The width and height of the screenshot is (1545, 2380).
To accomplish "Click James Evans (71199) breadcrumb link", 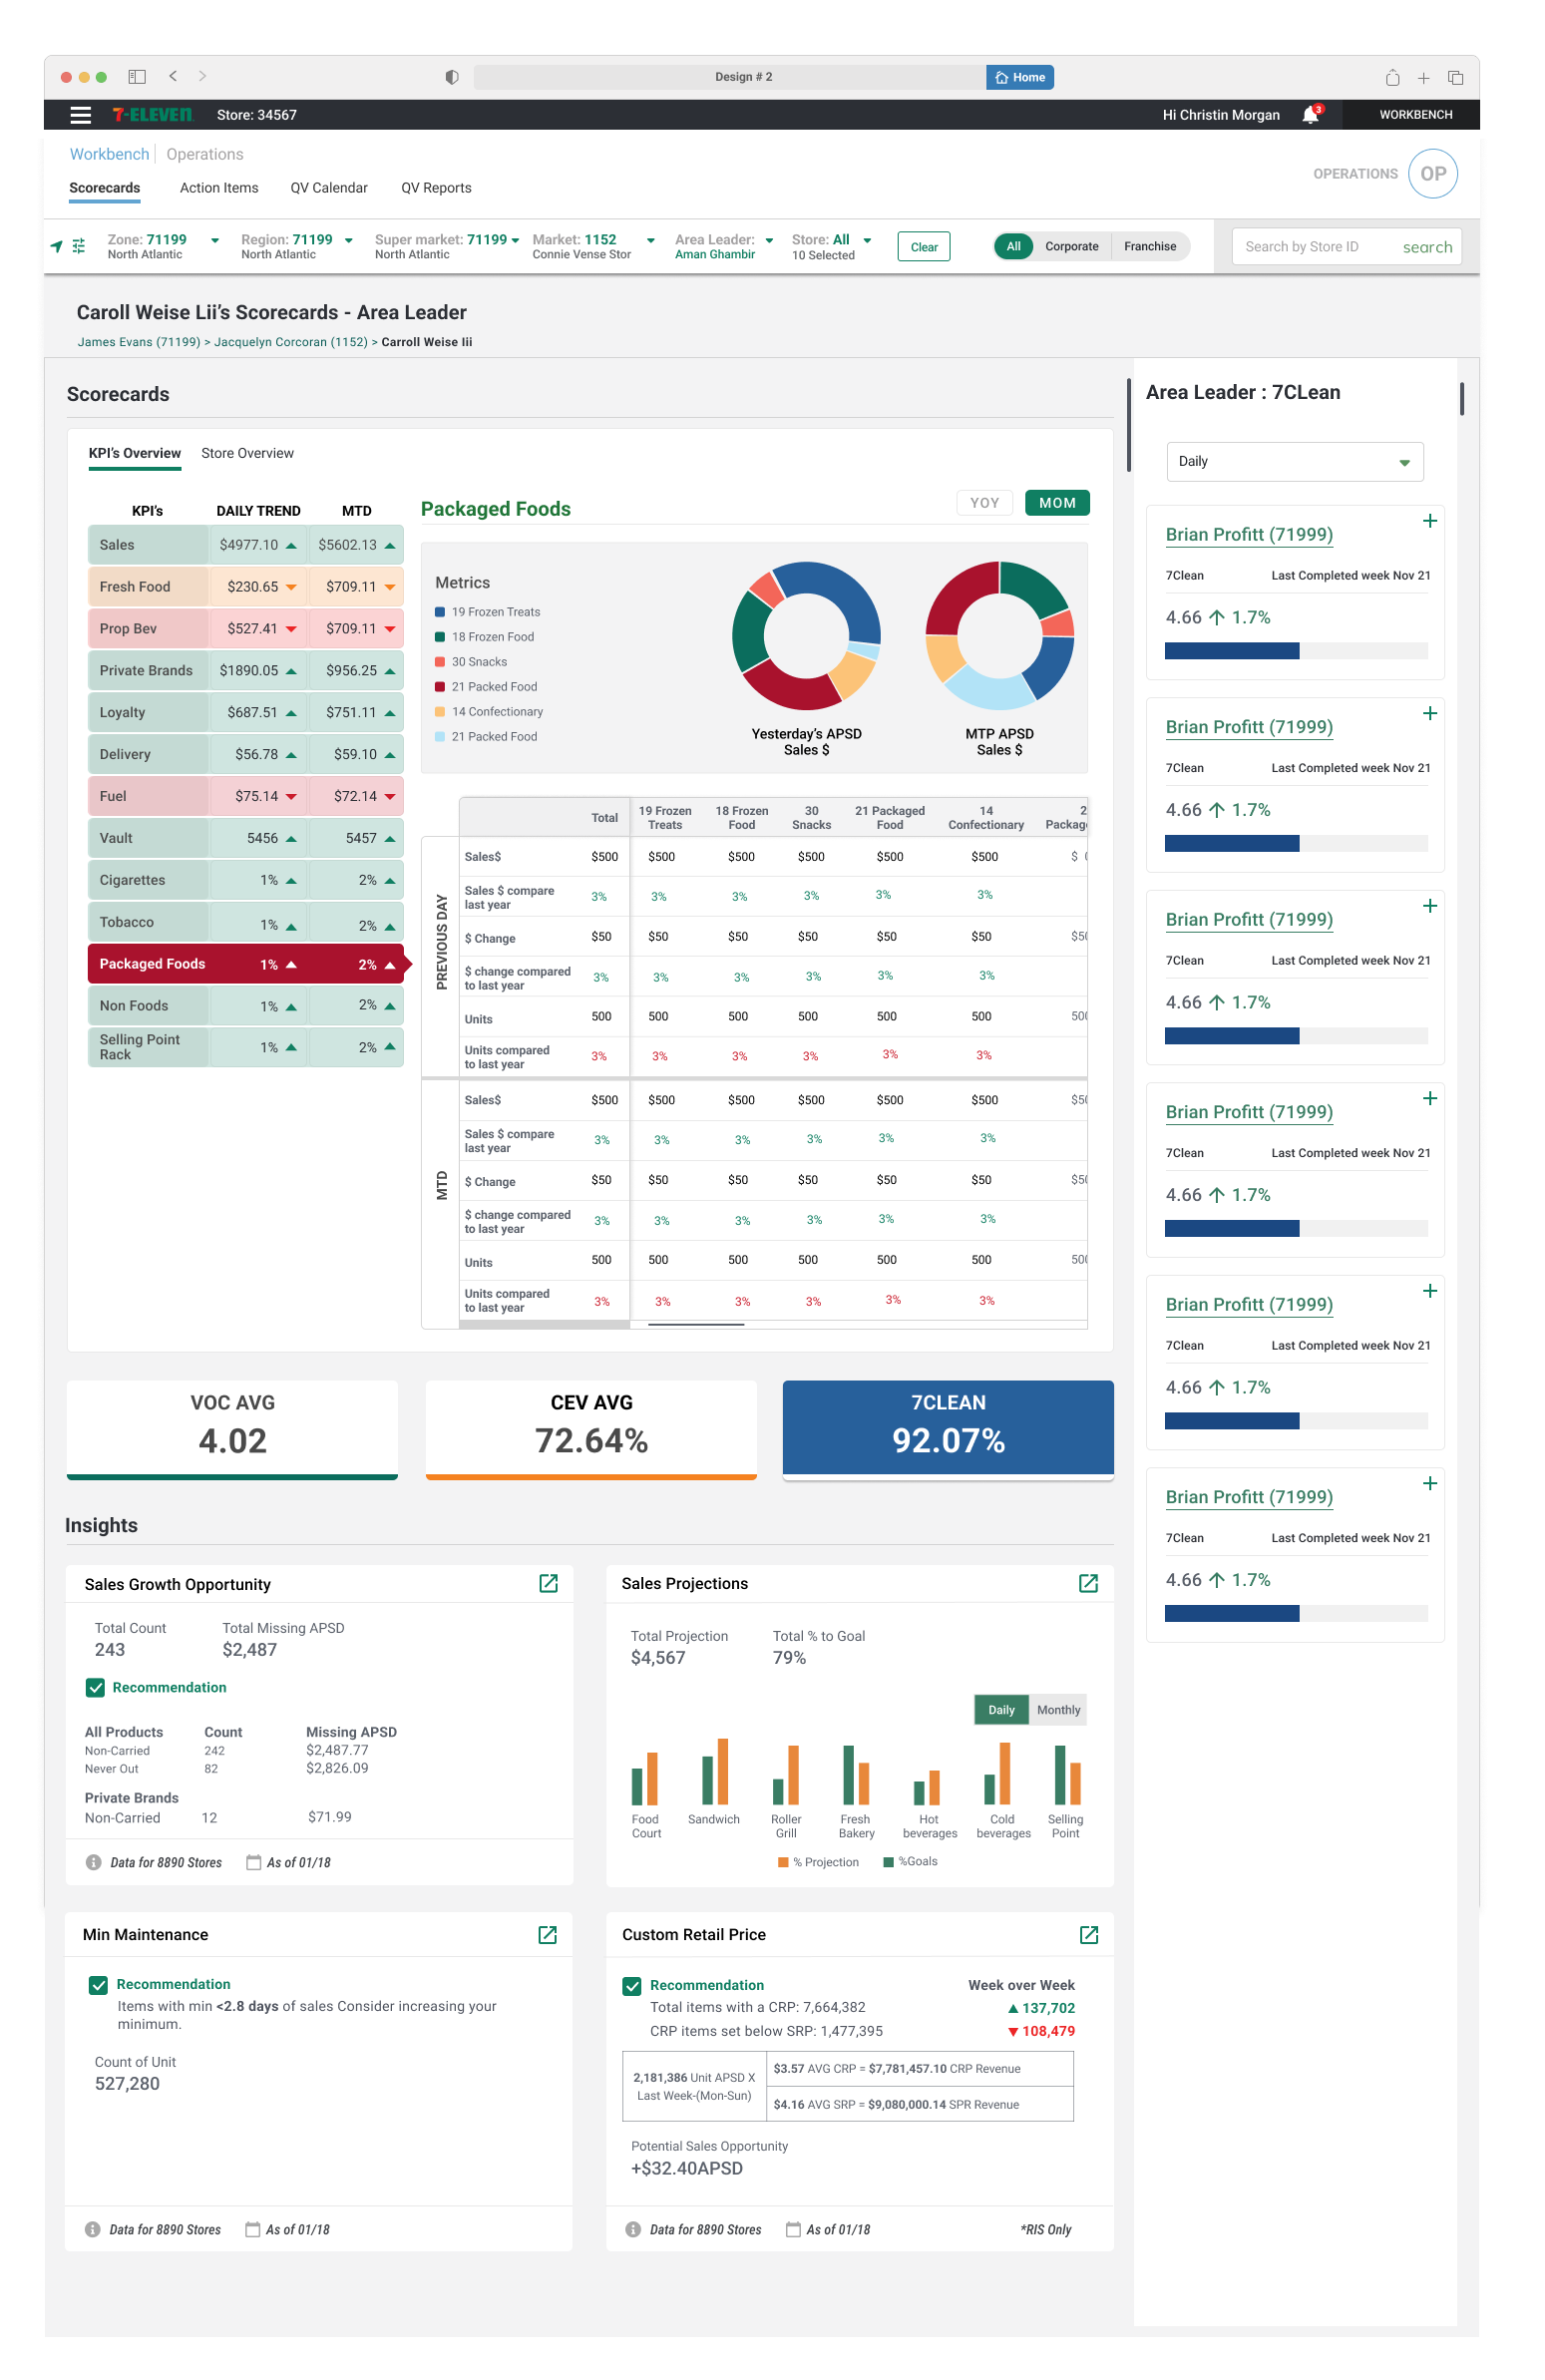I will pos(139,342).
